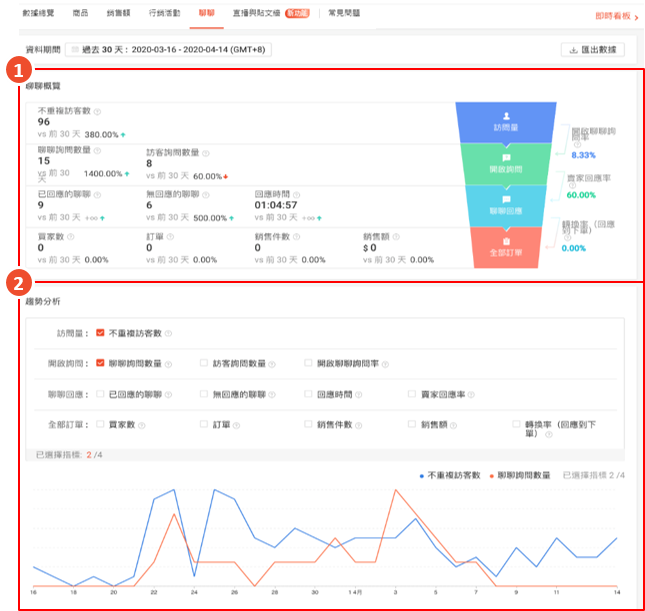Click the 訪問量 funnel stage icon
The image size is (645, 611).
click(505, 116)
